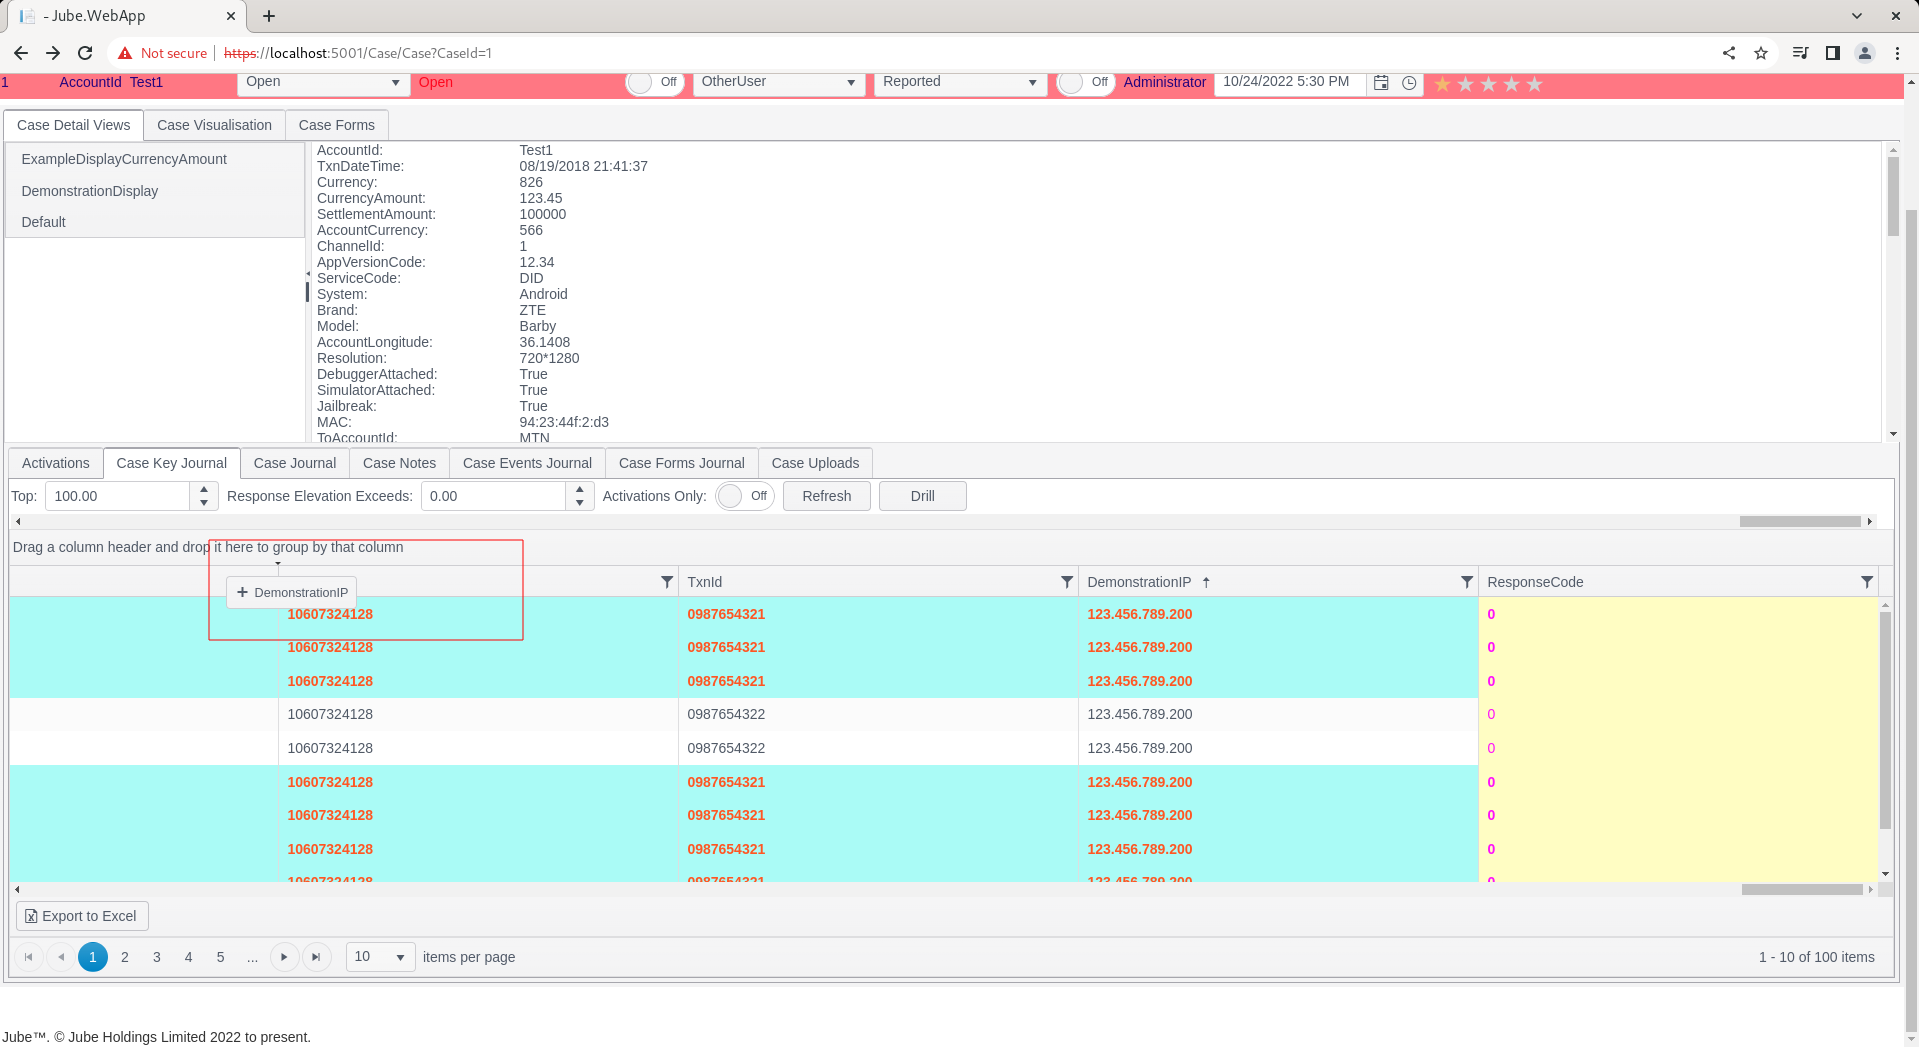The image size is (1919, 1047).
Task: Go to the next grid page
Action: 284,957
